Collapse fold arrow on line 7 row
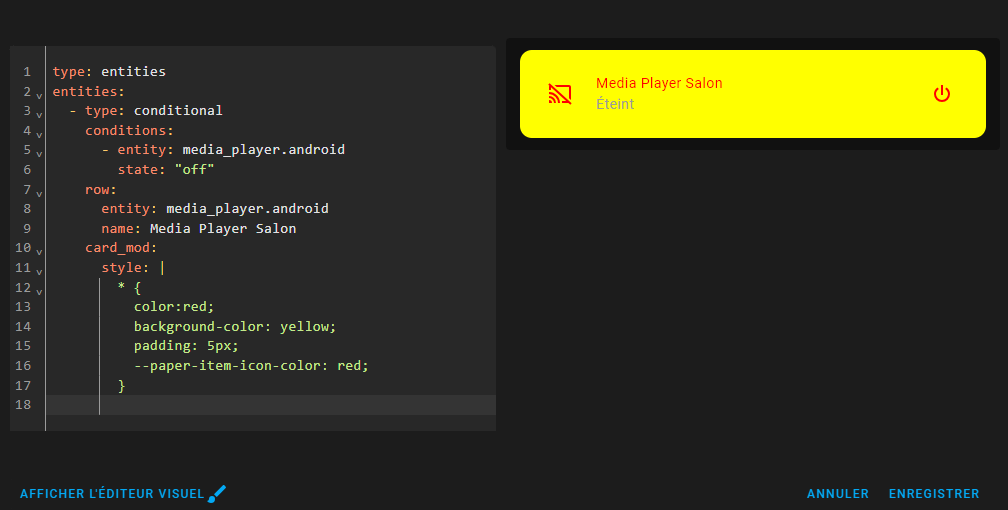Screen dimensions: 1008x510 pos(39,194)
